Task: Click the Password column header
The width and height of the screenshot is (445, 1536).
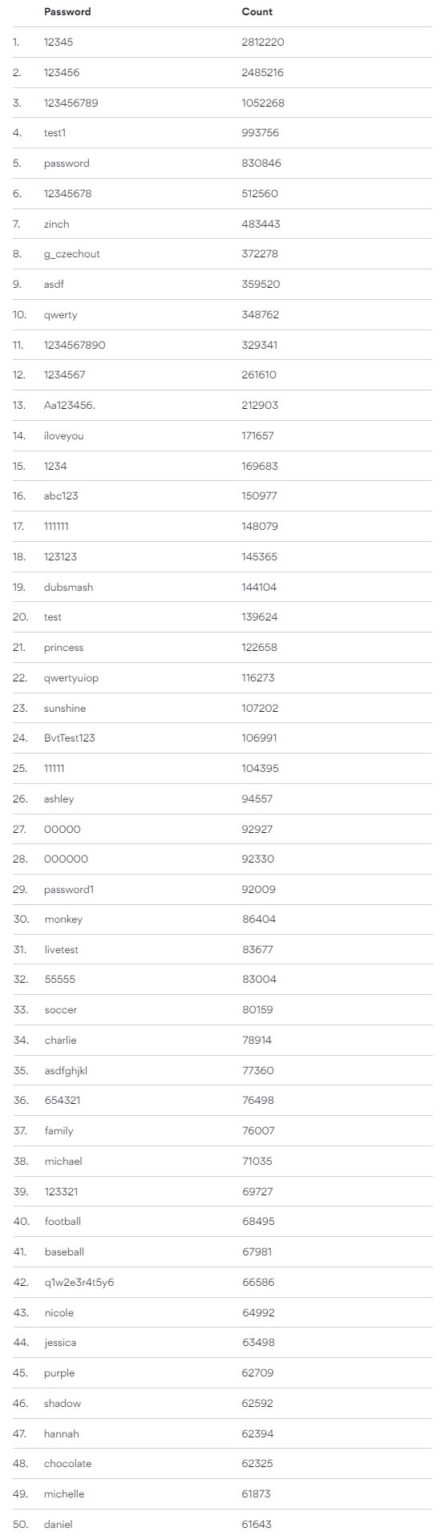Action: click(x=67, y=12)
